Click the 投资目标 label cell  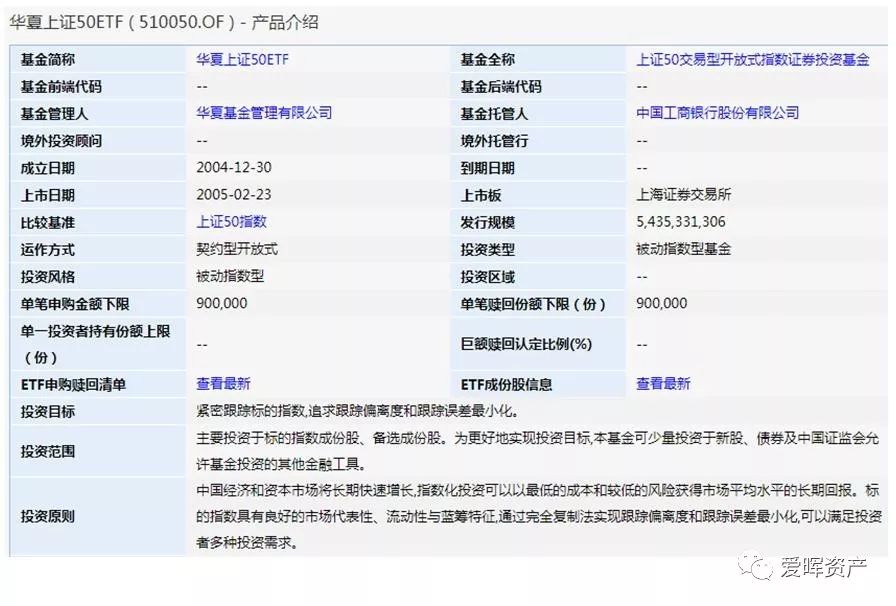(98, 411)
